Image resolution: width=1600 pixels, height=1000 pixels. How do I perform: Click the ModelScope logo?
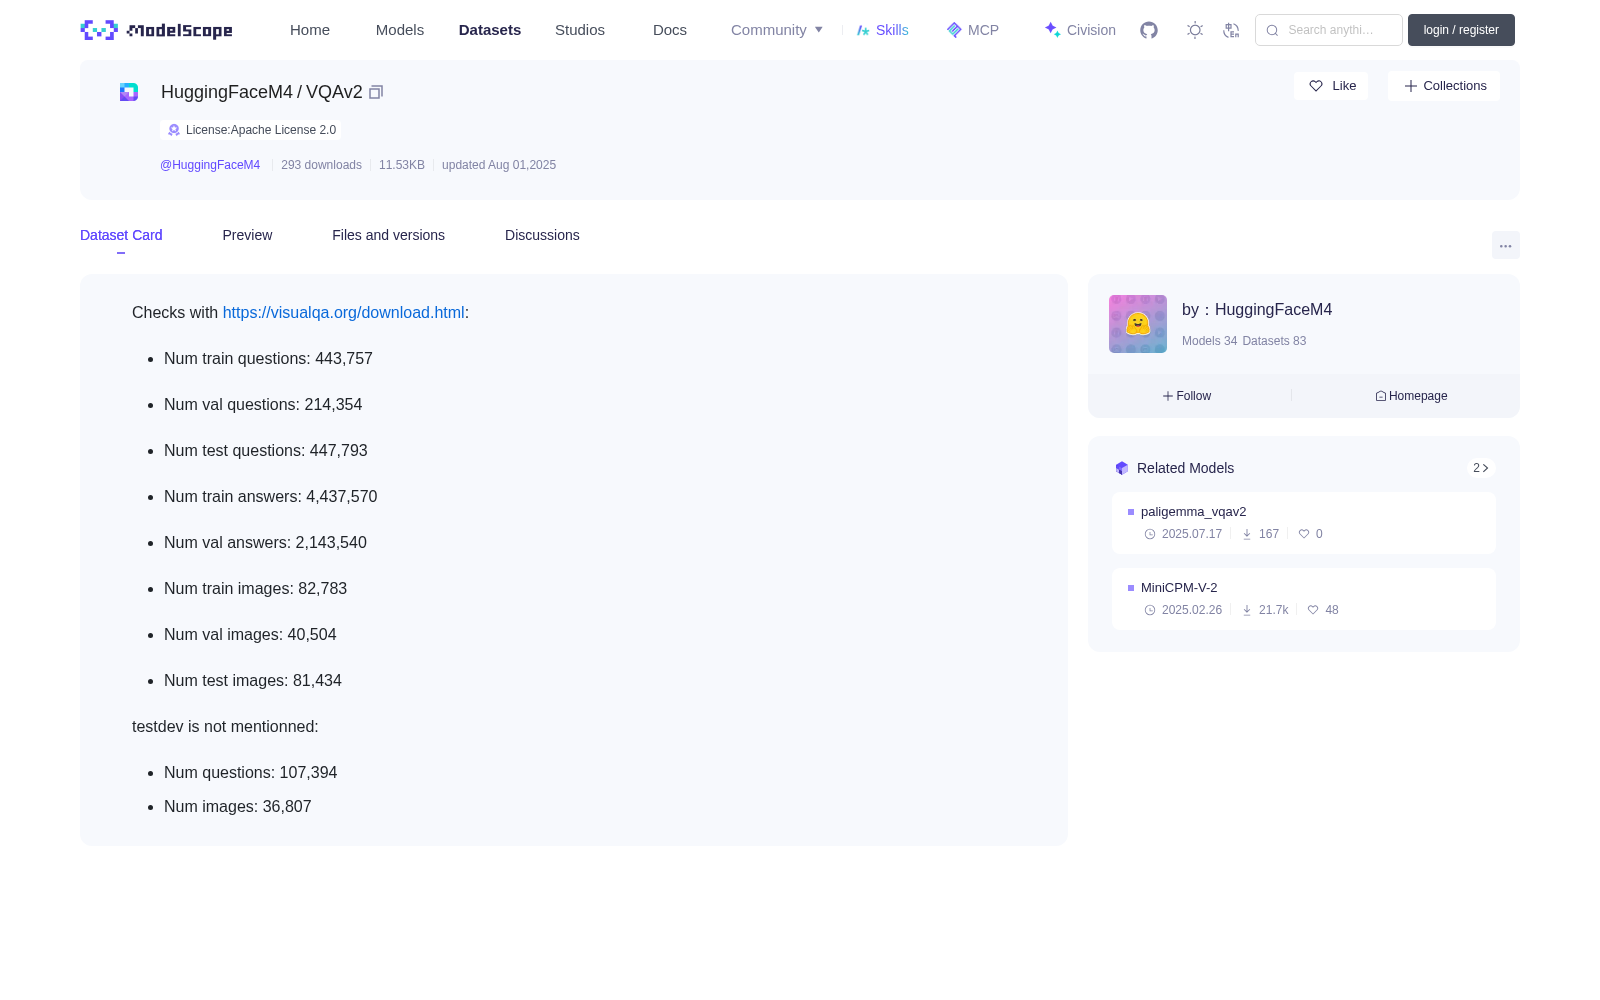pos(156,30)
